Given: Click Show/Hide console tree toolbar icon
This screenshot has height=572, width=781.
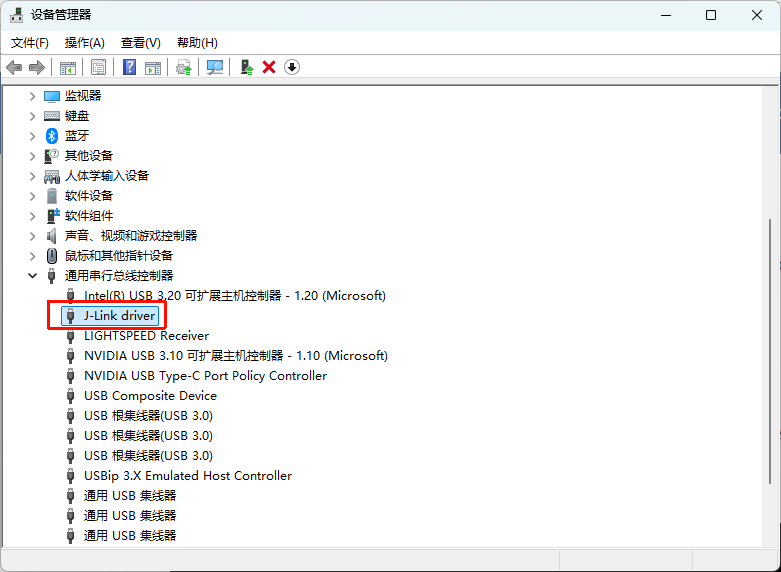Looking at the screenshot, I should 68,67.
